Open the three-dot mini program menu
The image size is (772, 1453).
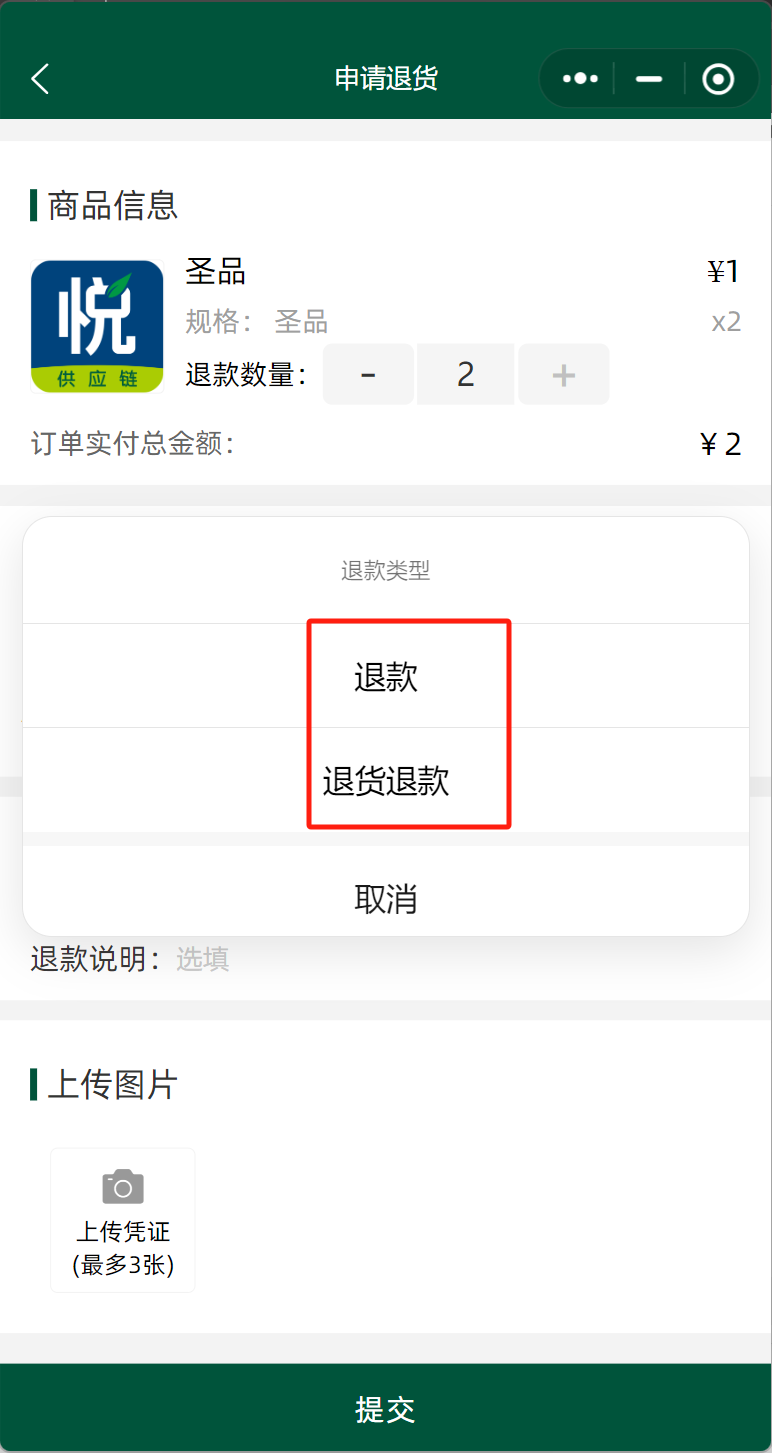point(580,79)
